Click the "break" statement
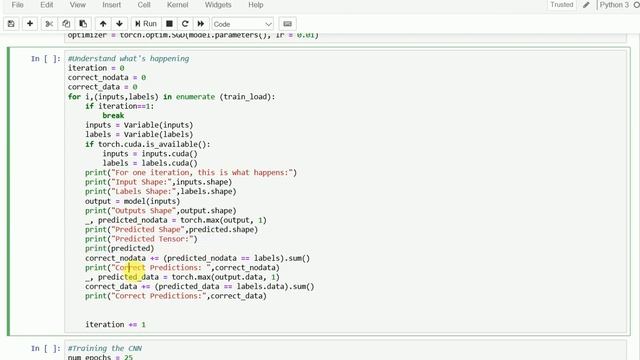Screen dimensions: 640x360 [x=113, y=116]
